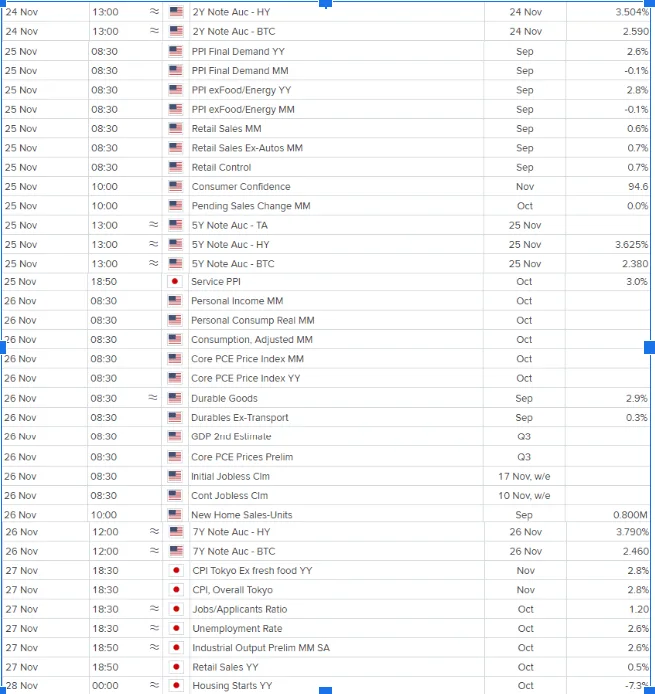Click the 3.625% value for 5Y Note Auc - HY
The image size is (655, 694).
pos(631,245)
